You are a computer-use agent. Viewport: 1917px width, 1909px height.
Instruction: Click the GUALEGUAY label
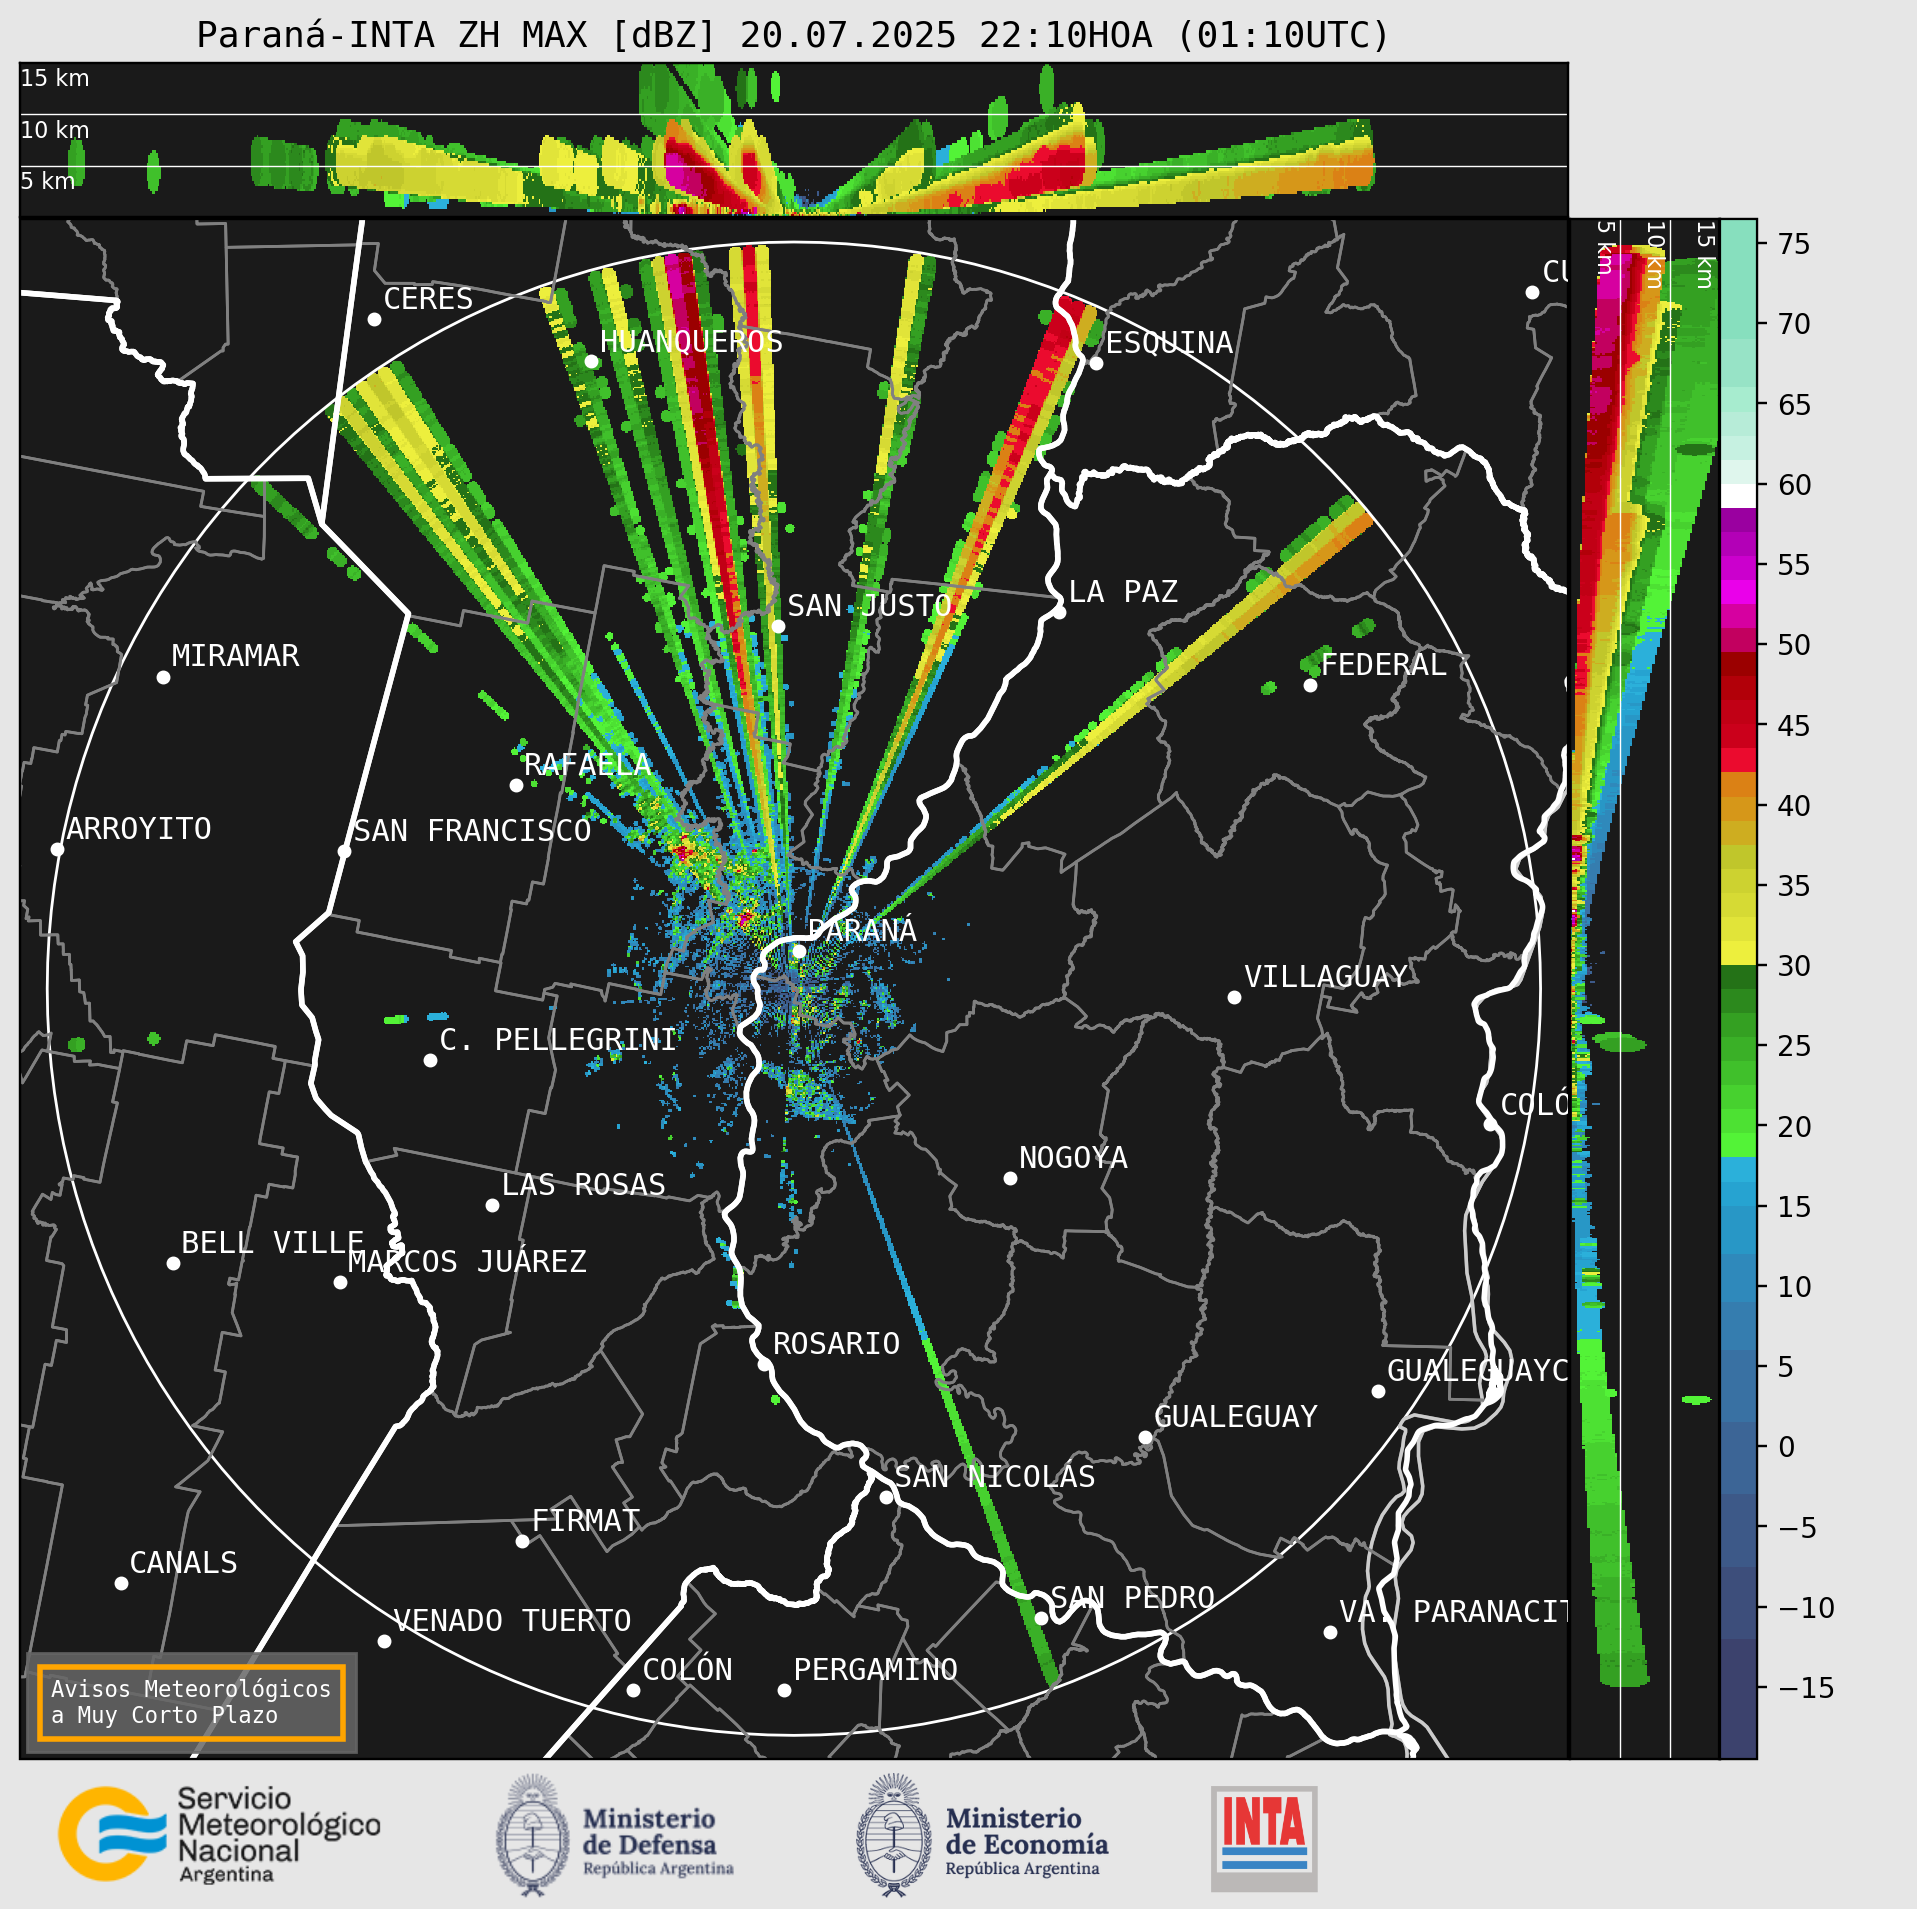point(1236,1416)
